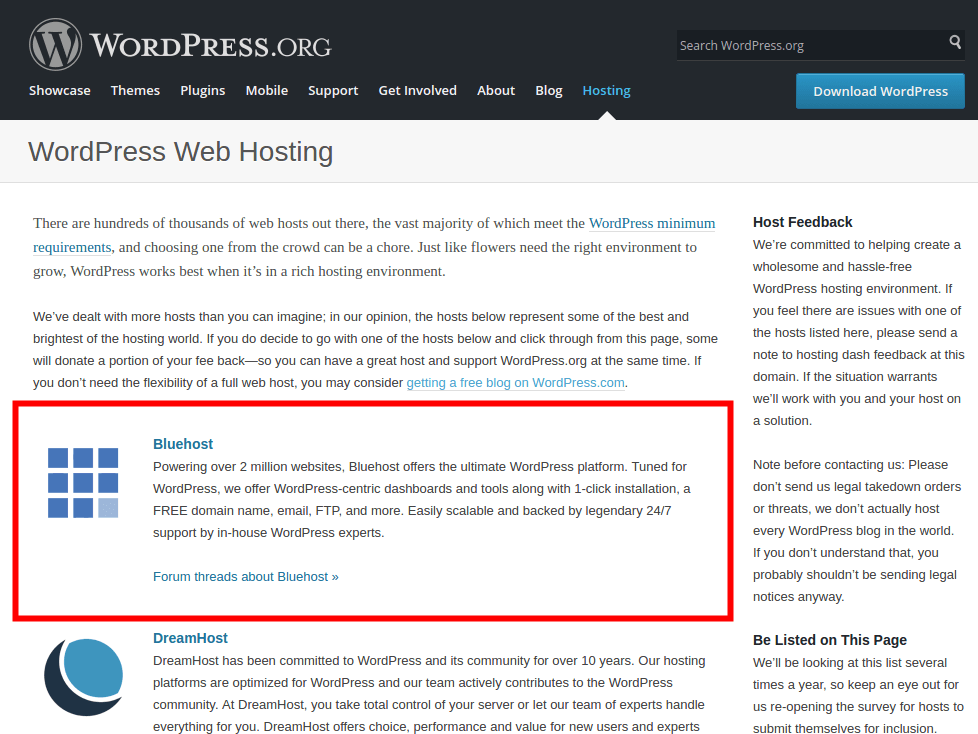The height and width of the screenshot is (734, 978).
Task: Click getting a free blog on WordPress.com
Action: [x=515, y=383]
